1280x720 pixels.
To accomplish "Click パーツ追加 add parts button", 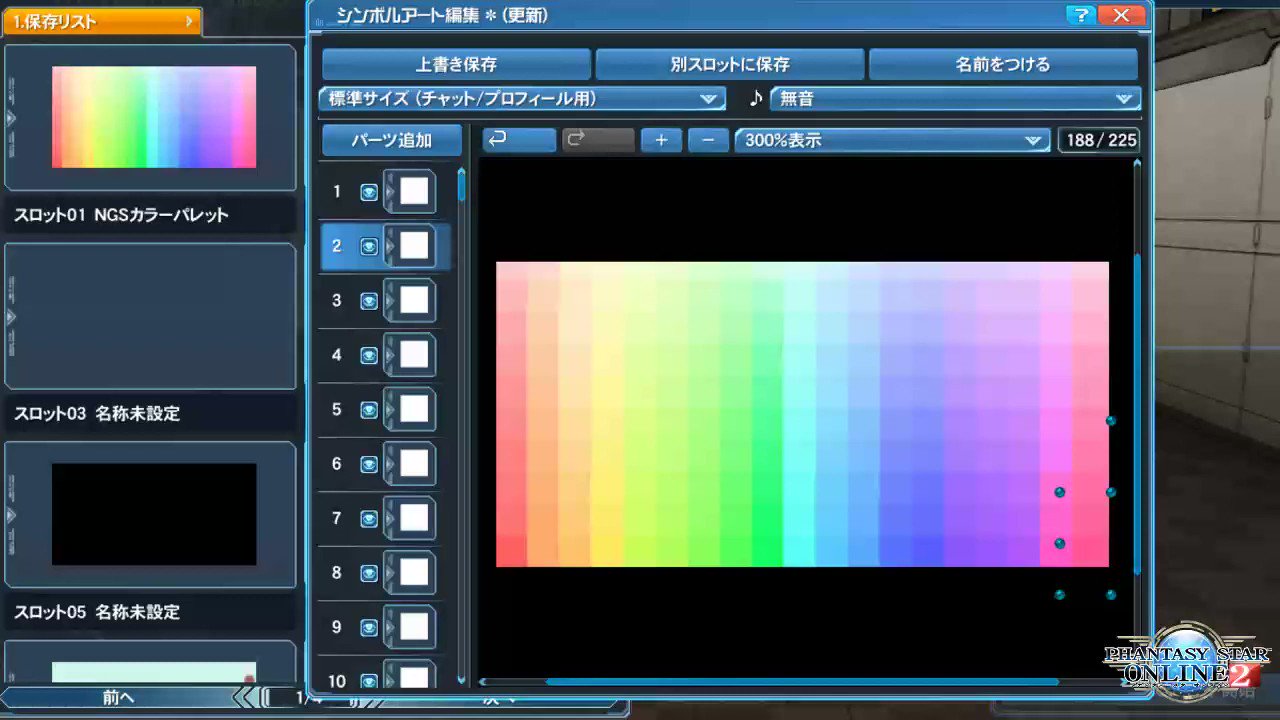I will point(391,140).
